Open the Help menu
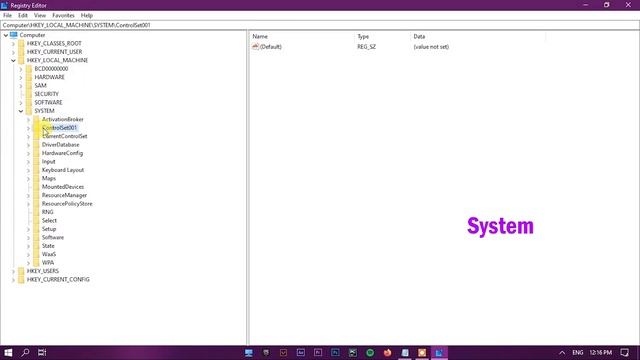Screen dimensions: 640x360 [87, 15]
